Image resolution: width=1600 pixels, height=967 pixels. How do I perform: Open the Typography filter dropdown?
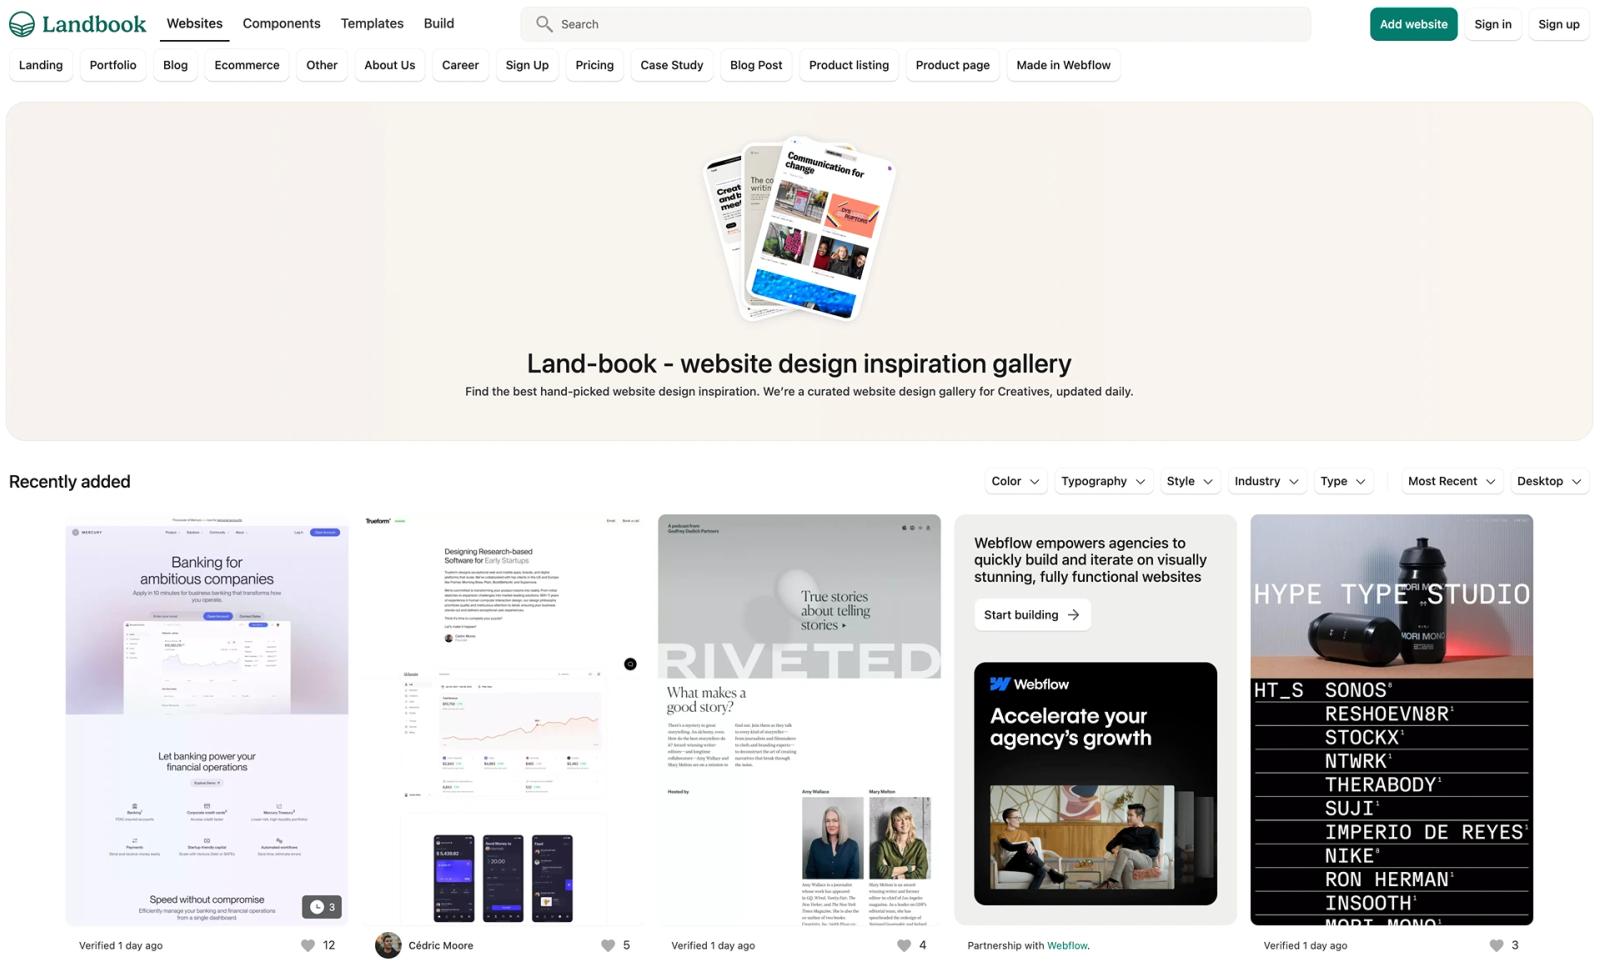click(x=1103, y=481)
